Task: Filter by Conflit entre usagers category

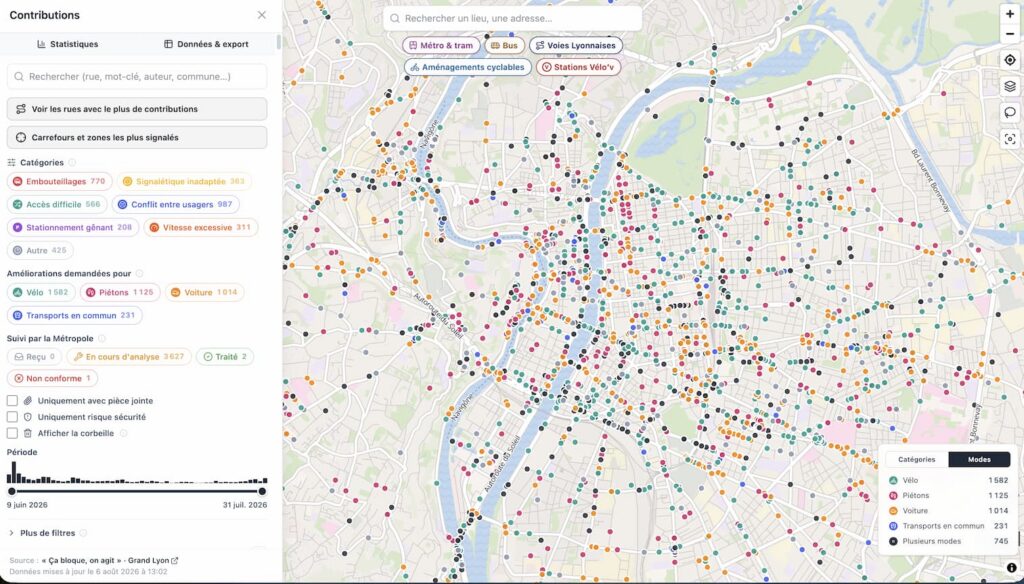Action: [175, 204]
